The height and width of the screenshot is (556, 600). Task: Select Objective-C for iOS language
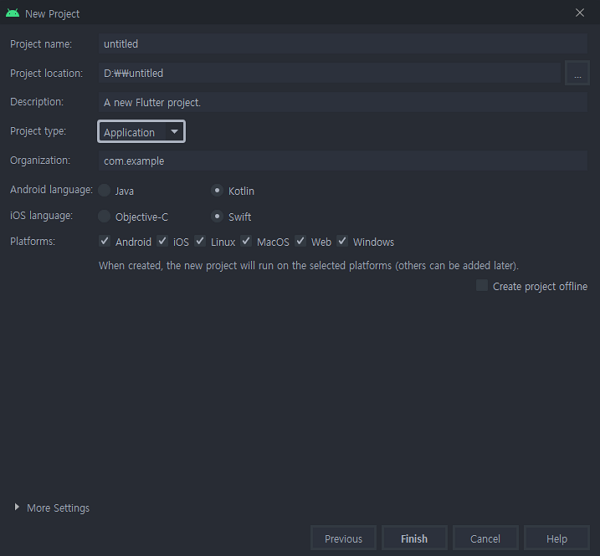(x=104, y=216)
